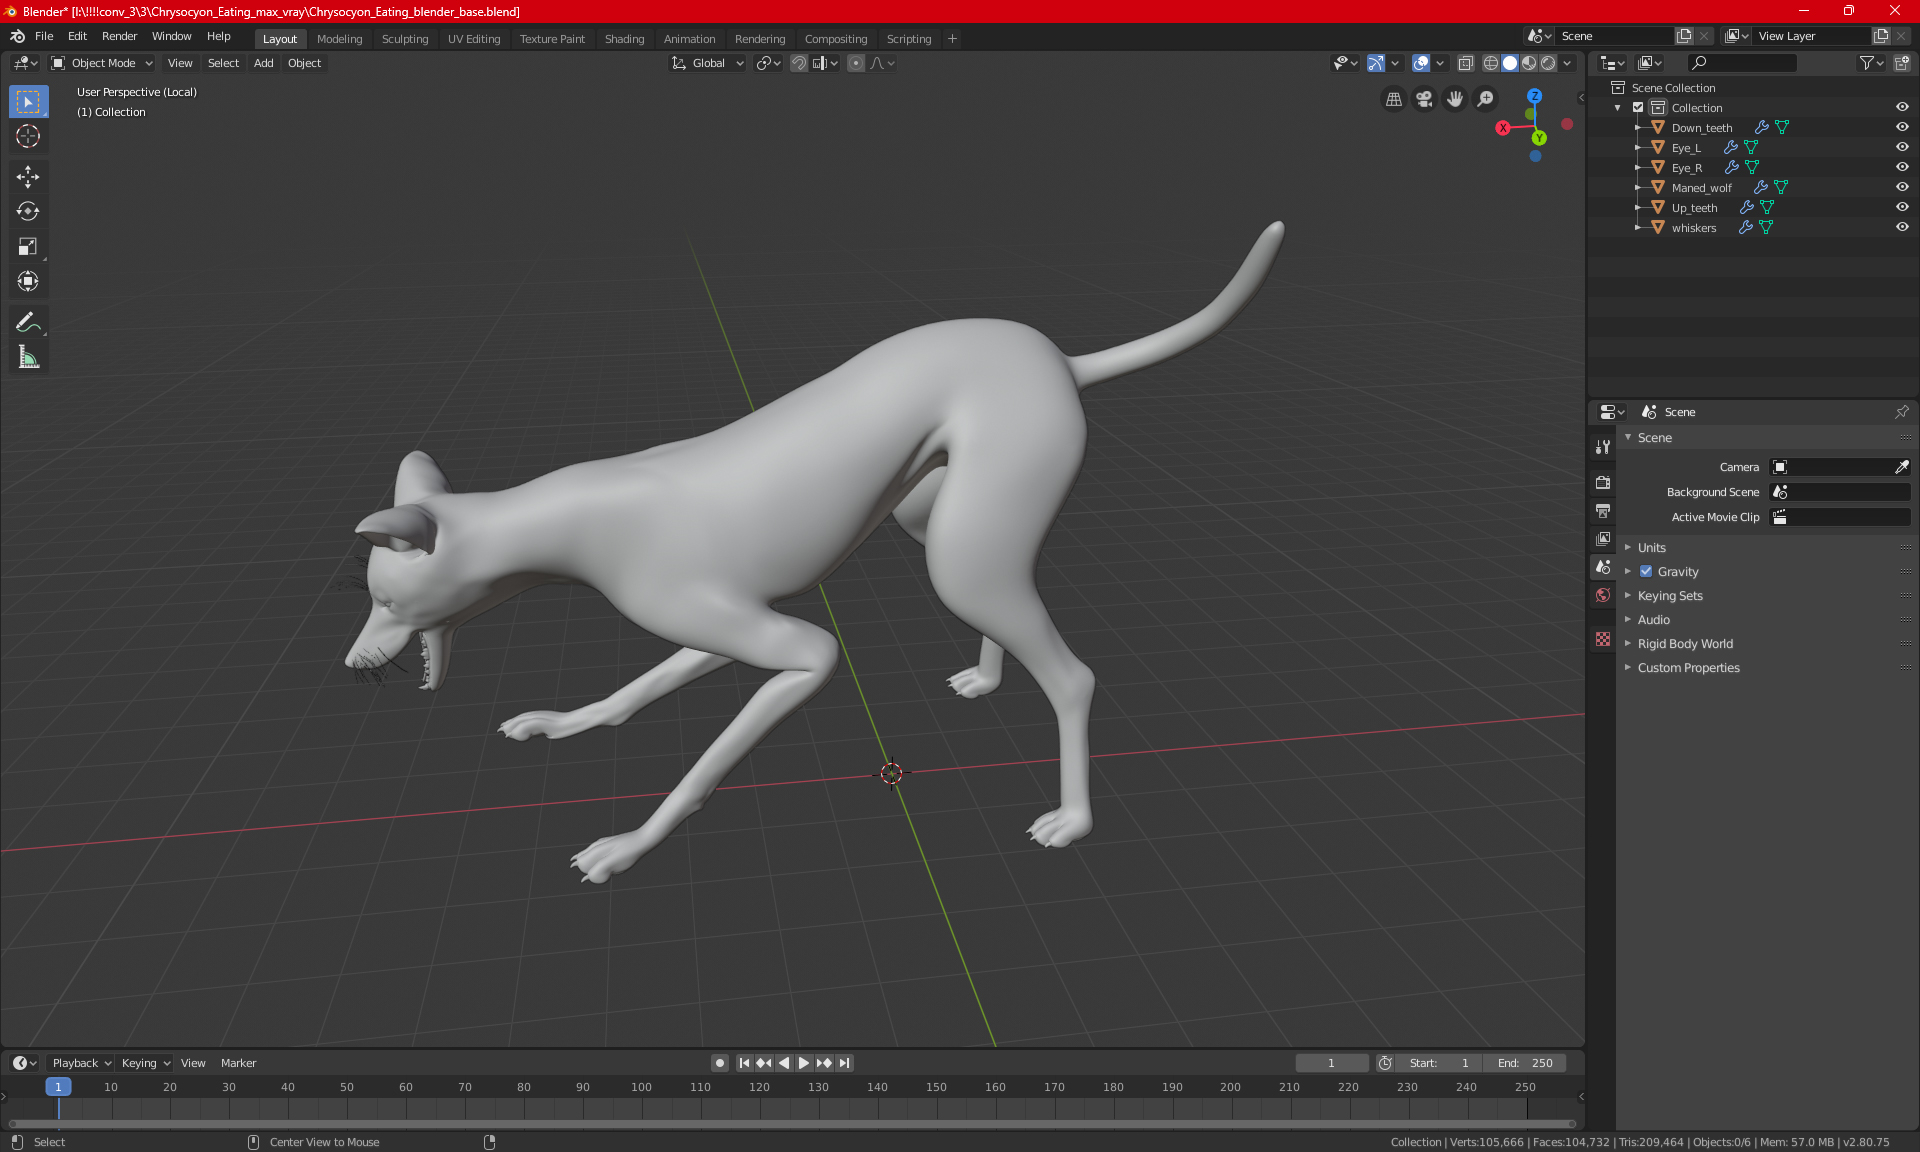
Task: Expand the Units panel
Action: 1652,548
